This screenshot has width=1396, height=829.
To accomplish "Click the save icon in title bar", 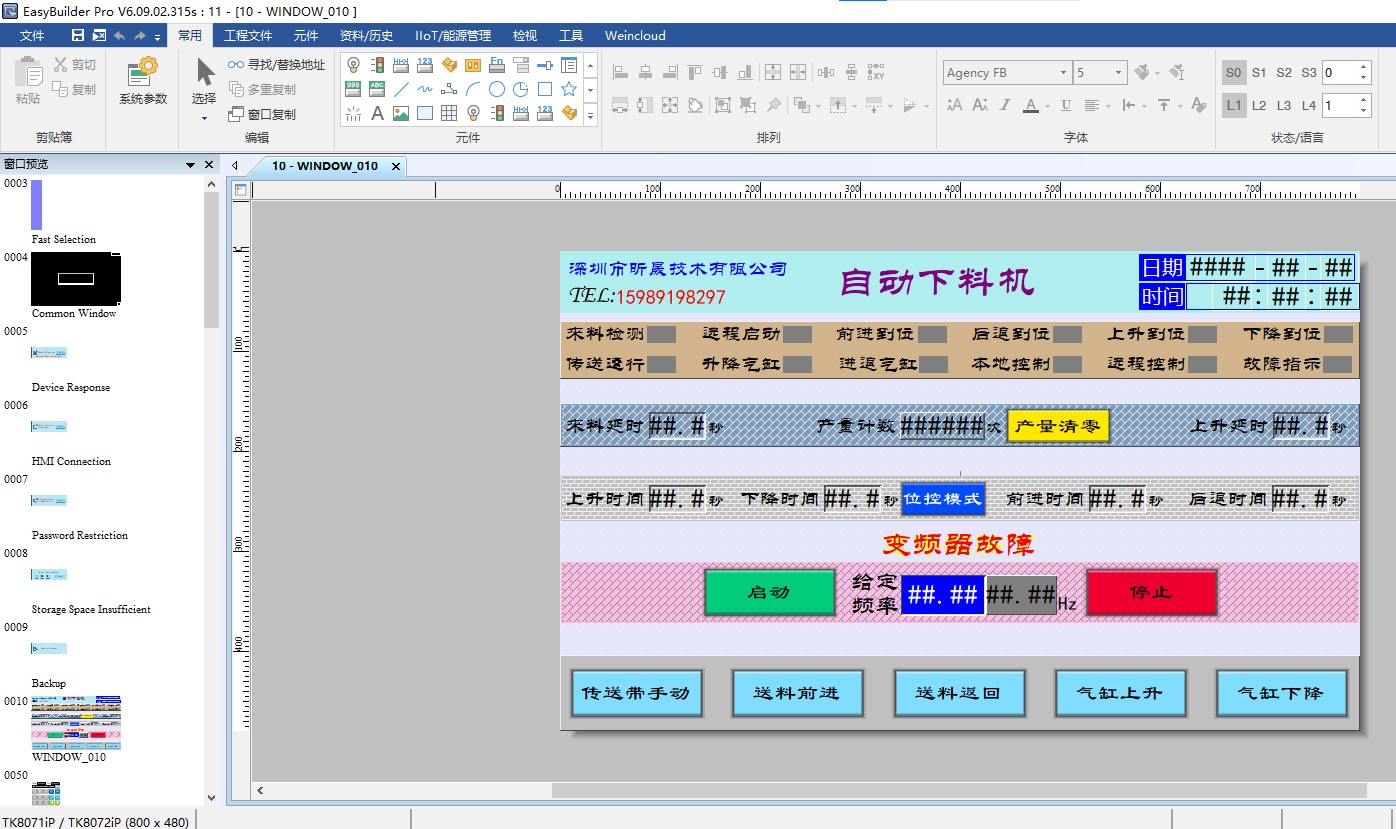I will 78,36.
